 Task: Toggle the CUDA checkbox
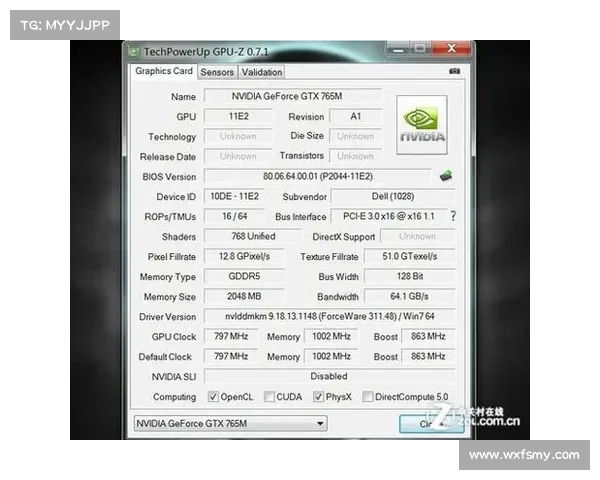pos(269,397)
